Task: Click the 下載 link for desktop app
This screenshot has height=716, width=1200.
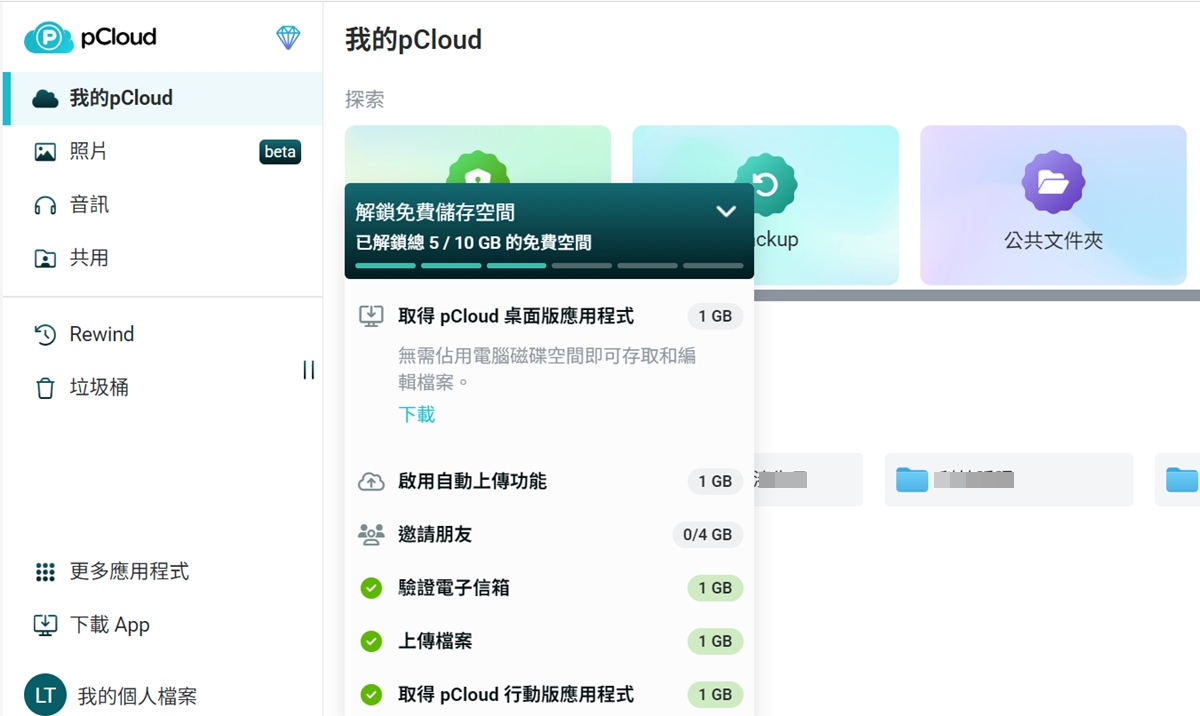Action: (x=416, y=414)
